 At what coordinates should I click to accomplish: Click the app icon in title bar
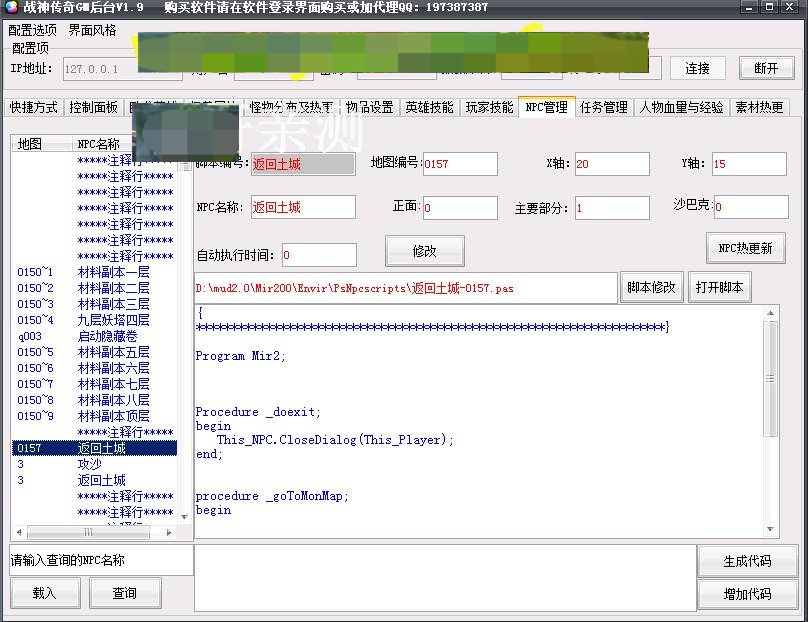click(11, 8)
